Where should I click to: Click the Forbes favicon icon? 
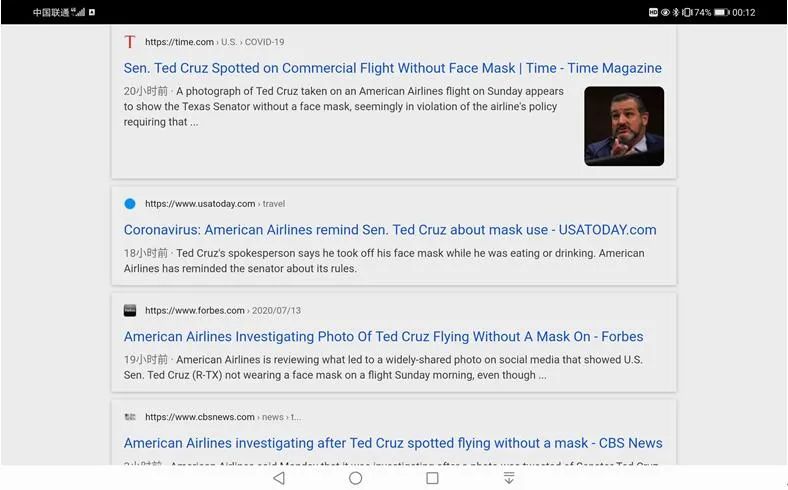point(130,311)
